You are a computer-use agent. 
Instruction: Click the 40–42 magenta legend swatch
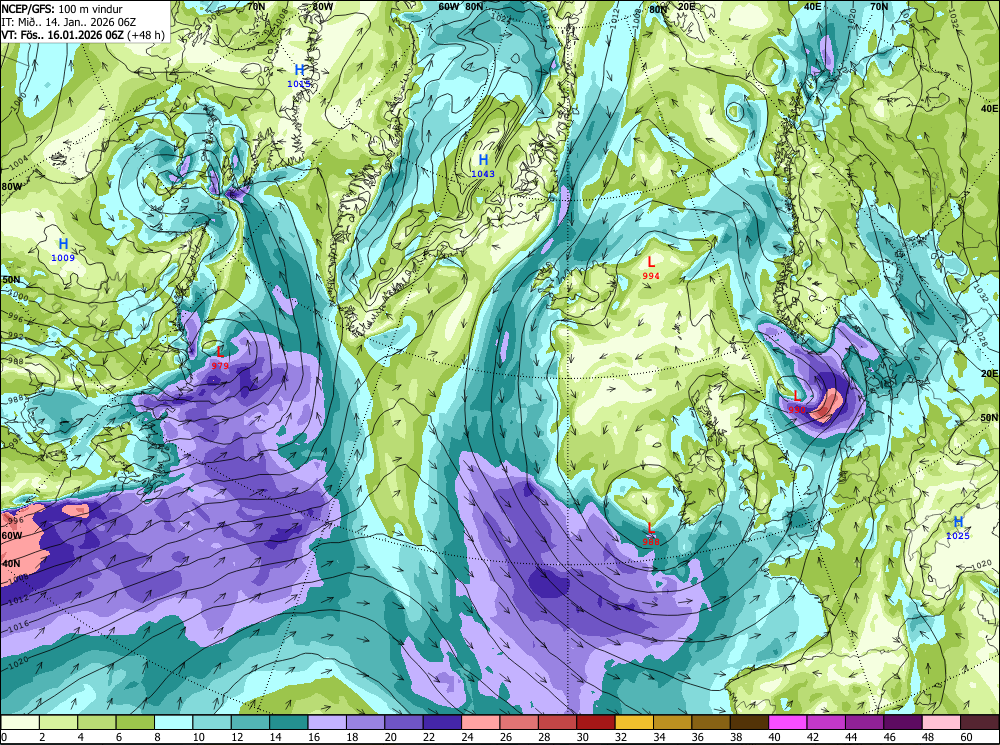pos(788,722)
